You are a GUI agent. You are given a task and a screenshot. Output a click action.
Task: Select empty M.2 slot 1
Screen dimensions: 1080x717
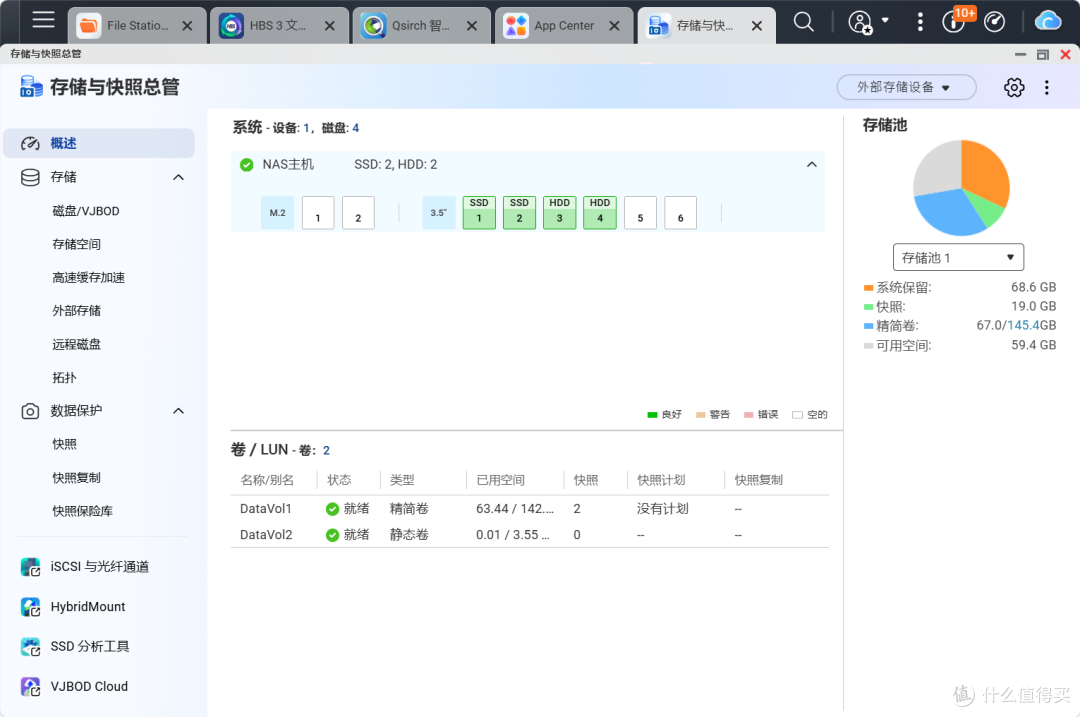[318, 213]
